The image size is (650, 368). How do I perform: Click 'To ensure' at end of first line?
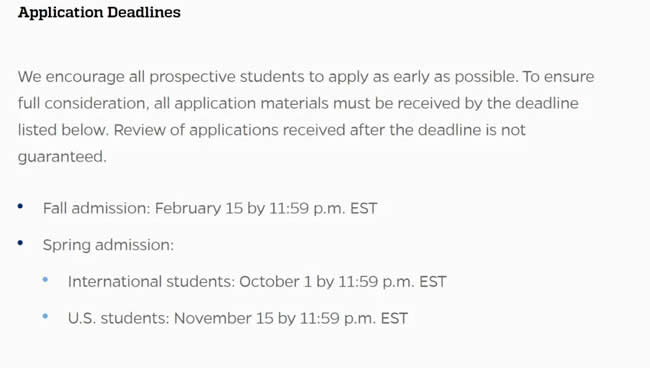(x=558, y=77)
